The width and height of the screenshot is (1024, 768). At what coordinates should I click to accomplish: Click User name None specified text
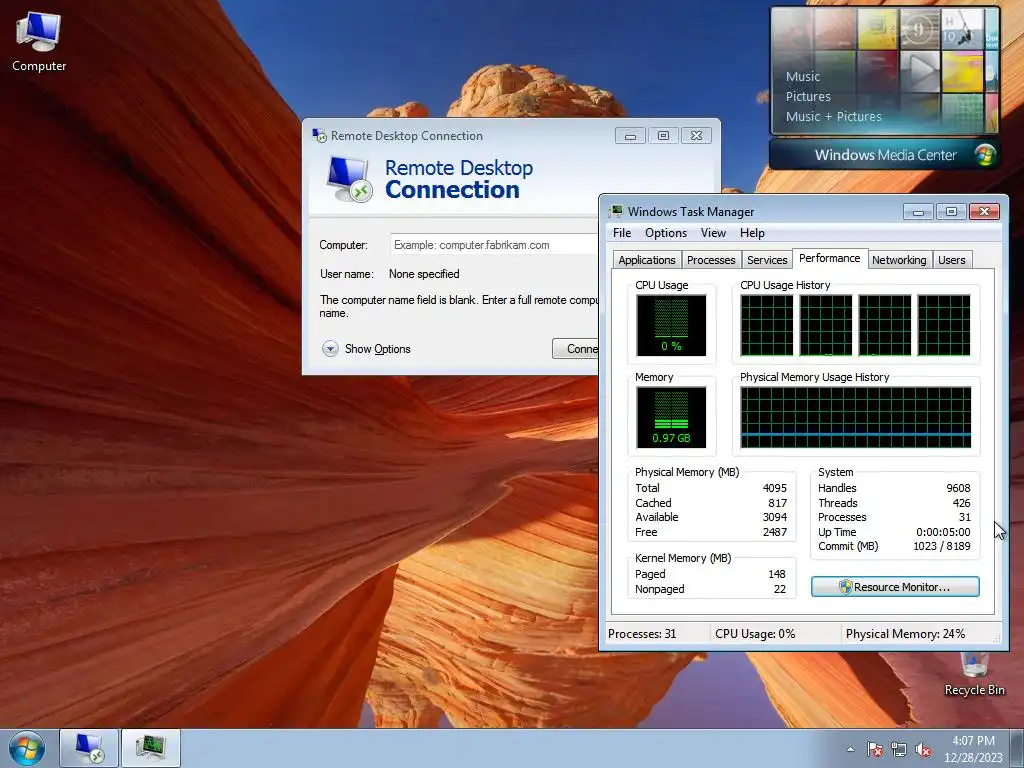(x=424, y=274)
